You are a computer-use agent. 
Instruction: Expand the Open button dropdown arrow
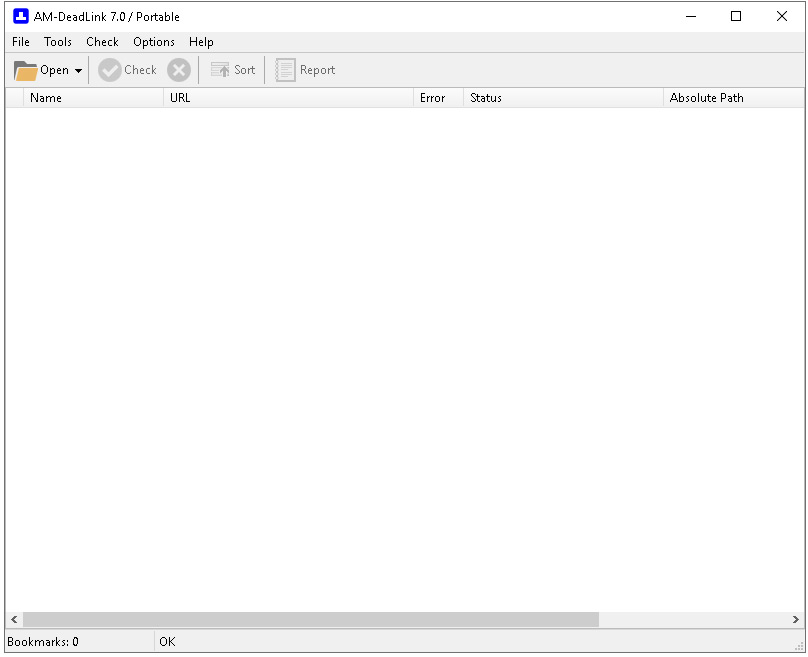(78, 71)
